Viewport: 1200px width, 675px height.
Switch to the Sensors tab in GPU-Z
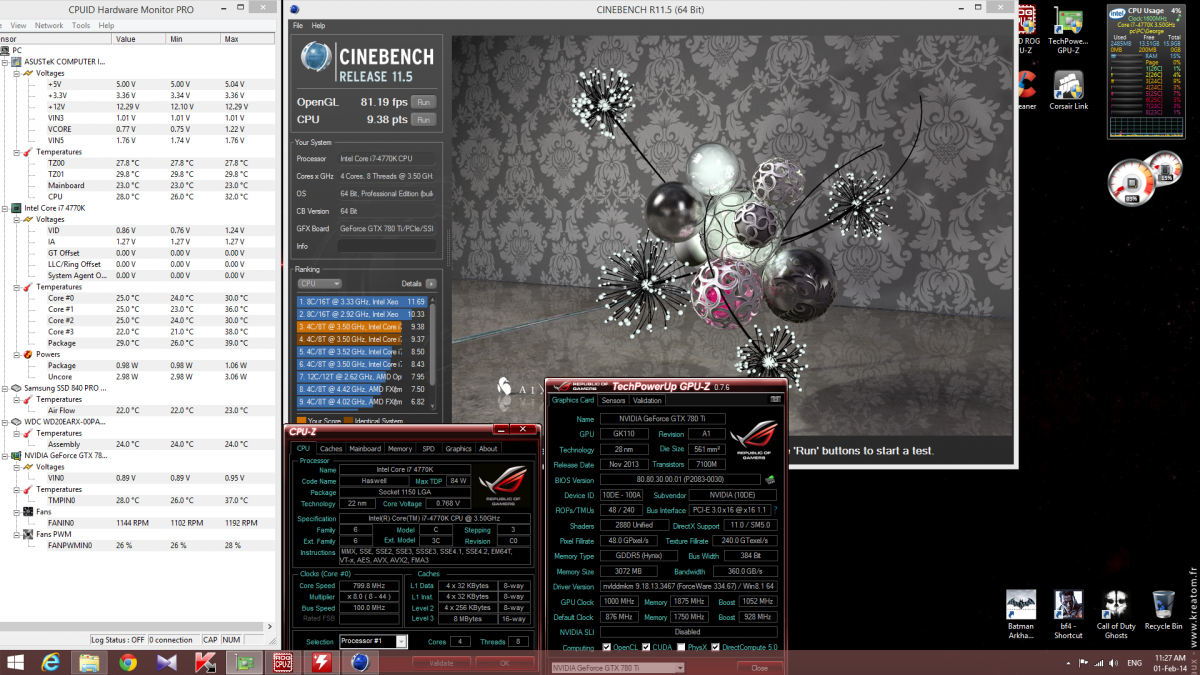click(x=613, y=400)
